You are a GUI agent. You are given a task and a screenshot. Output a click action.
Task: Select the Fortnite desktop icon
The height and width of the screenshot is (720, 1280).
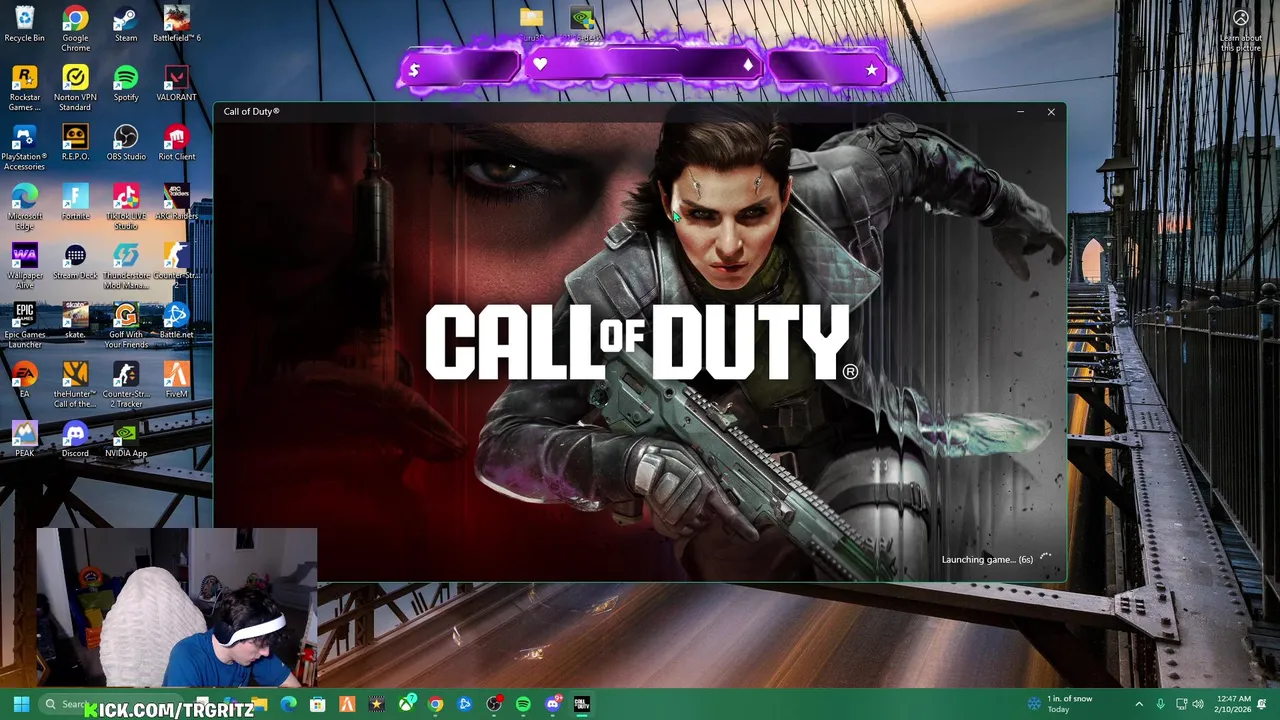(75, 202)
